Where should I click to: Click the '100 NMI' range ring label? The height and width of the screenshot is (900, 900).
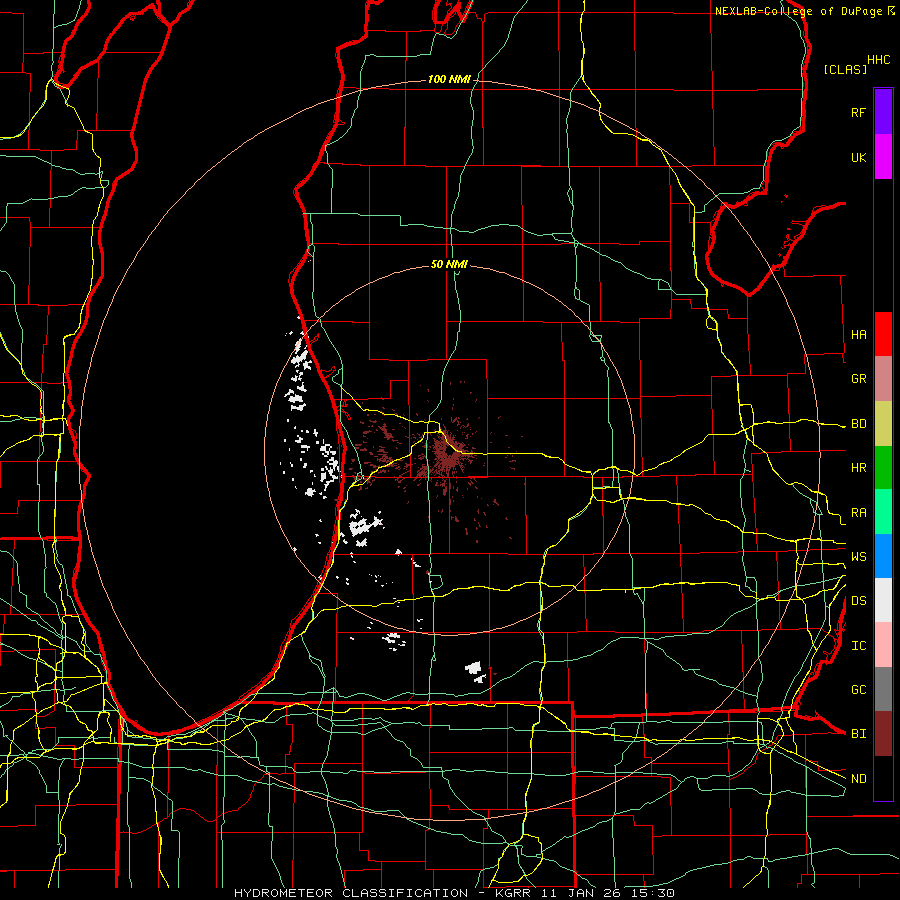(449, 79)
